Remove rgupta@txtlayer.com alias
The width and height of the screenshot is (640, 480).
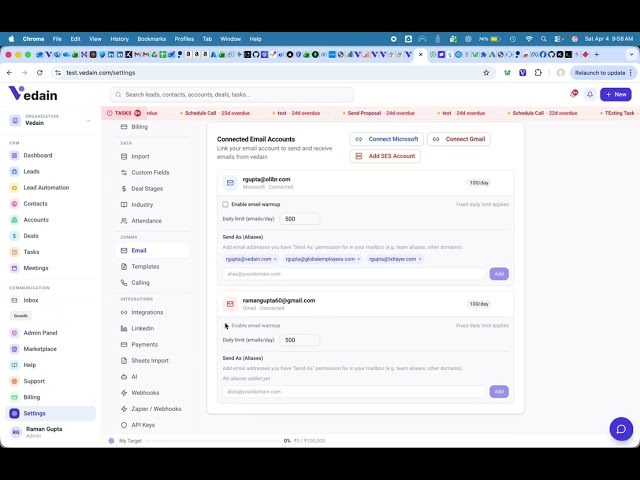click(420, 259)
